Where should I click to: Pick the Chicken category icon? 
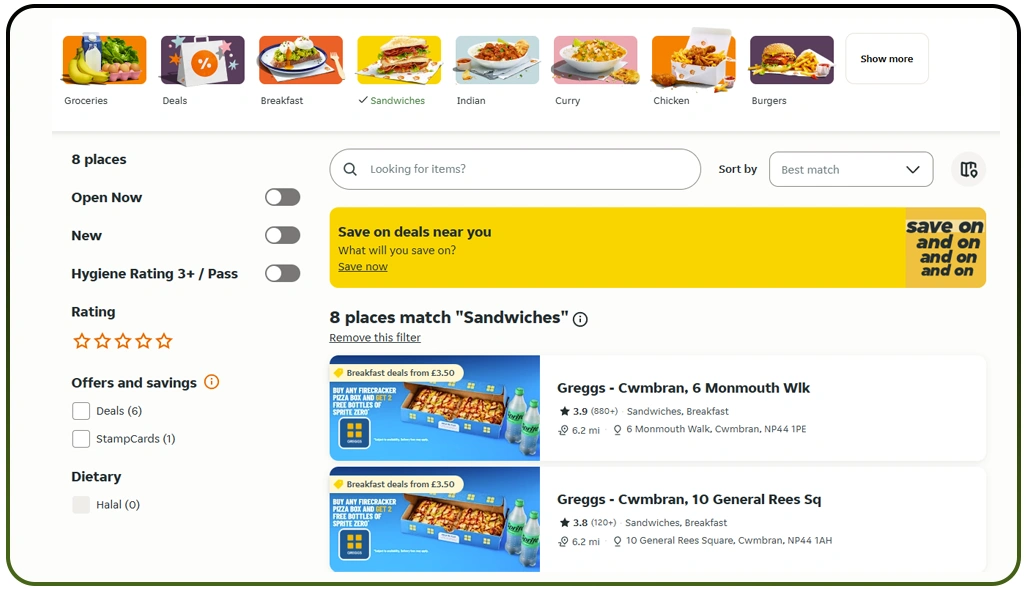[693, 60]
